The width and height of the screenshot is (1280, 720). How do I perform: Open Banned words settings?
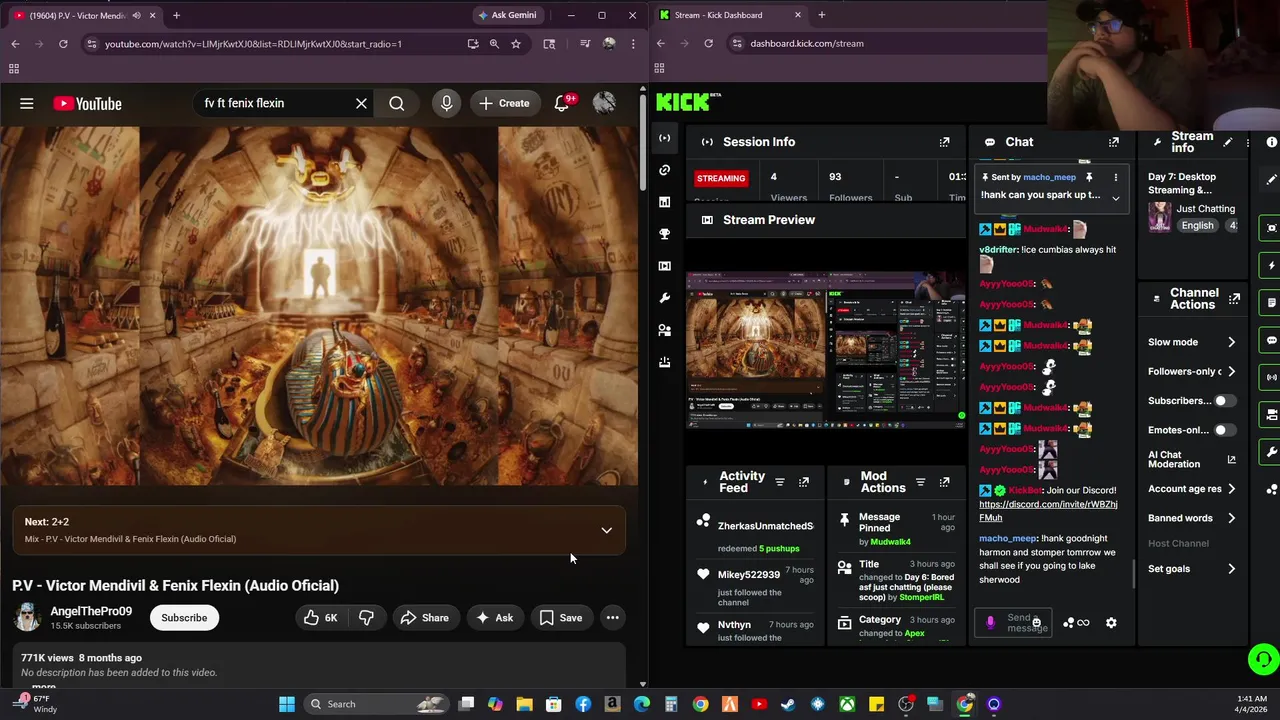1192,518
